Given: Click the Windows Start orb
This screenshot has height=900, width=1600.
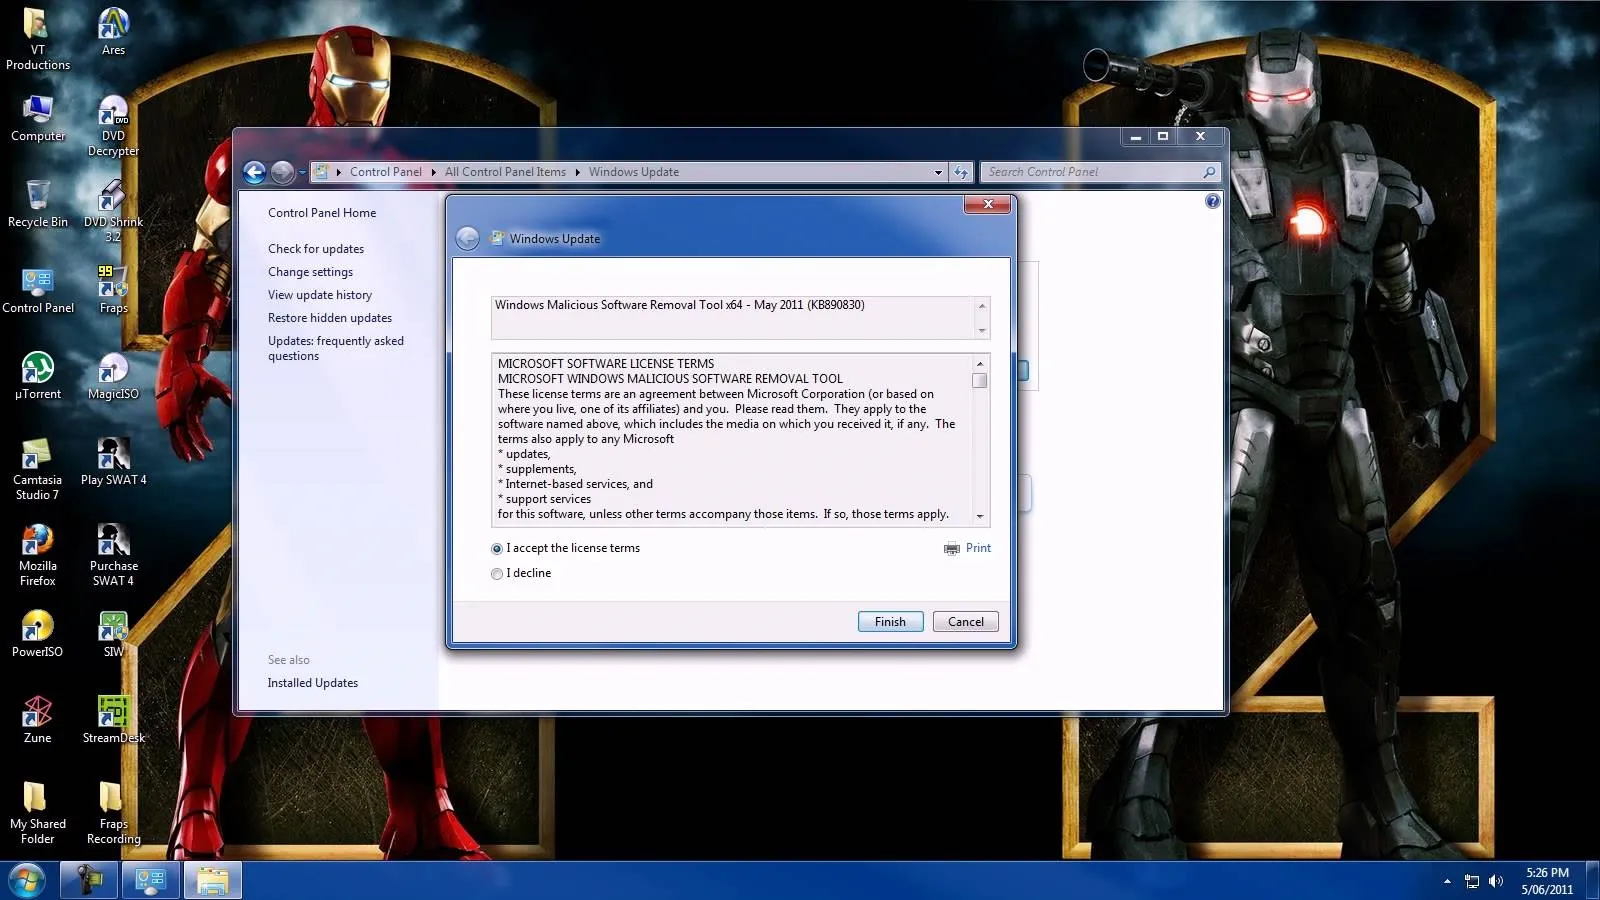Looking at the screenshot, I should pos(27,881).
